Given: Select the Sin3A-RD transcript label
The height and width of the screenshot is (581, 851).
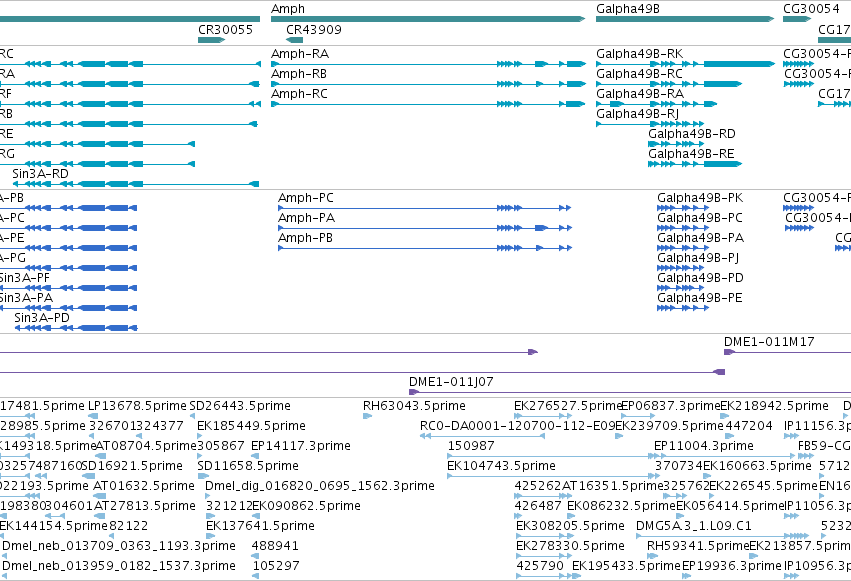Looking at the screenshot, I should point(40,174).
